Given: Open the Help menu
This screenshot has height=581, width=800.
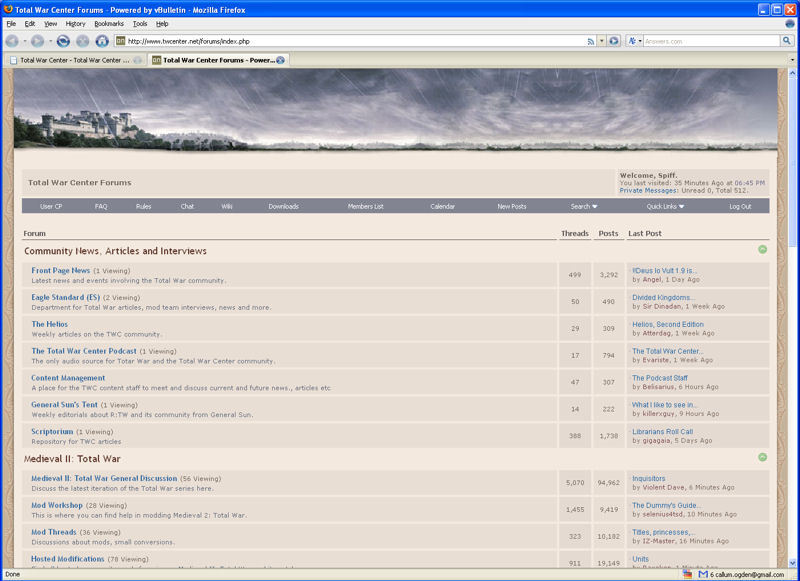Looking at the screenshot, I should point(162,23).
